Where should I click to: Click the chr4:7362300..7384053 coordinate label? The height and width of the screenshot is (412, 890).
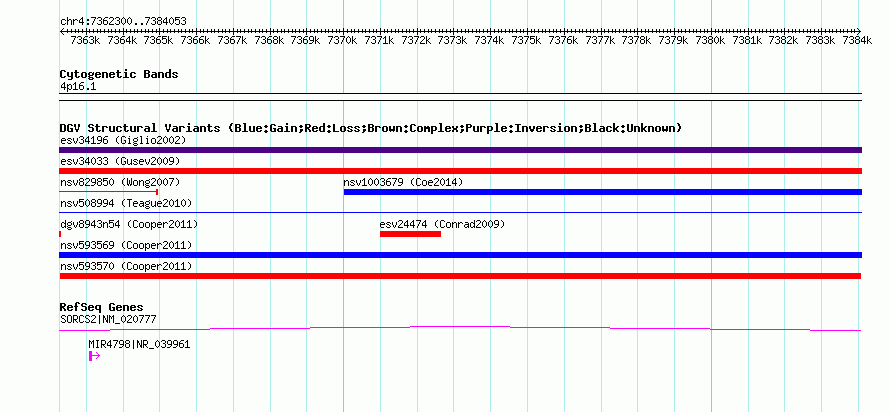click(123, 22)
